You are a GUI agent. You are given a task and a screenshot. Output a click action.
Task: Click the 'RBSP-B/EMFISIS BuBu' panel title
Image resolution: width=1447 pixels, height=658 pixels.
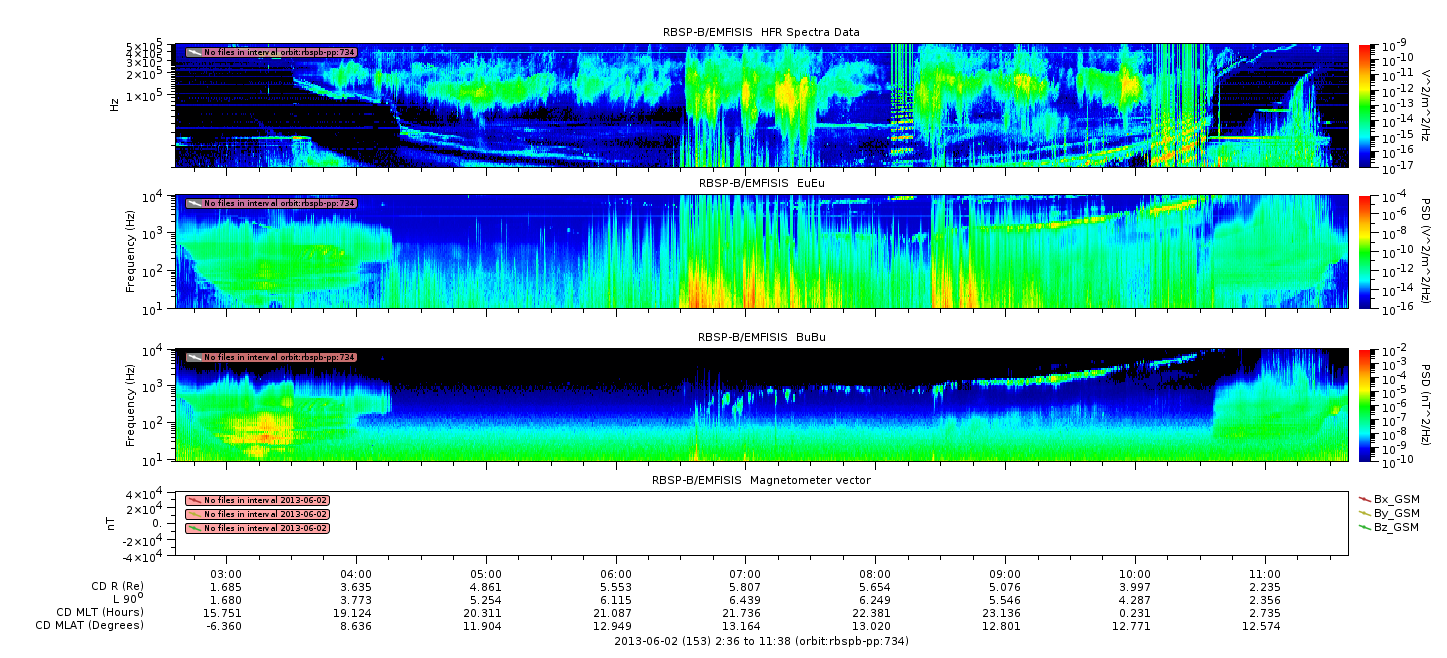click(761, 338)
